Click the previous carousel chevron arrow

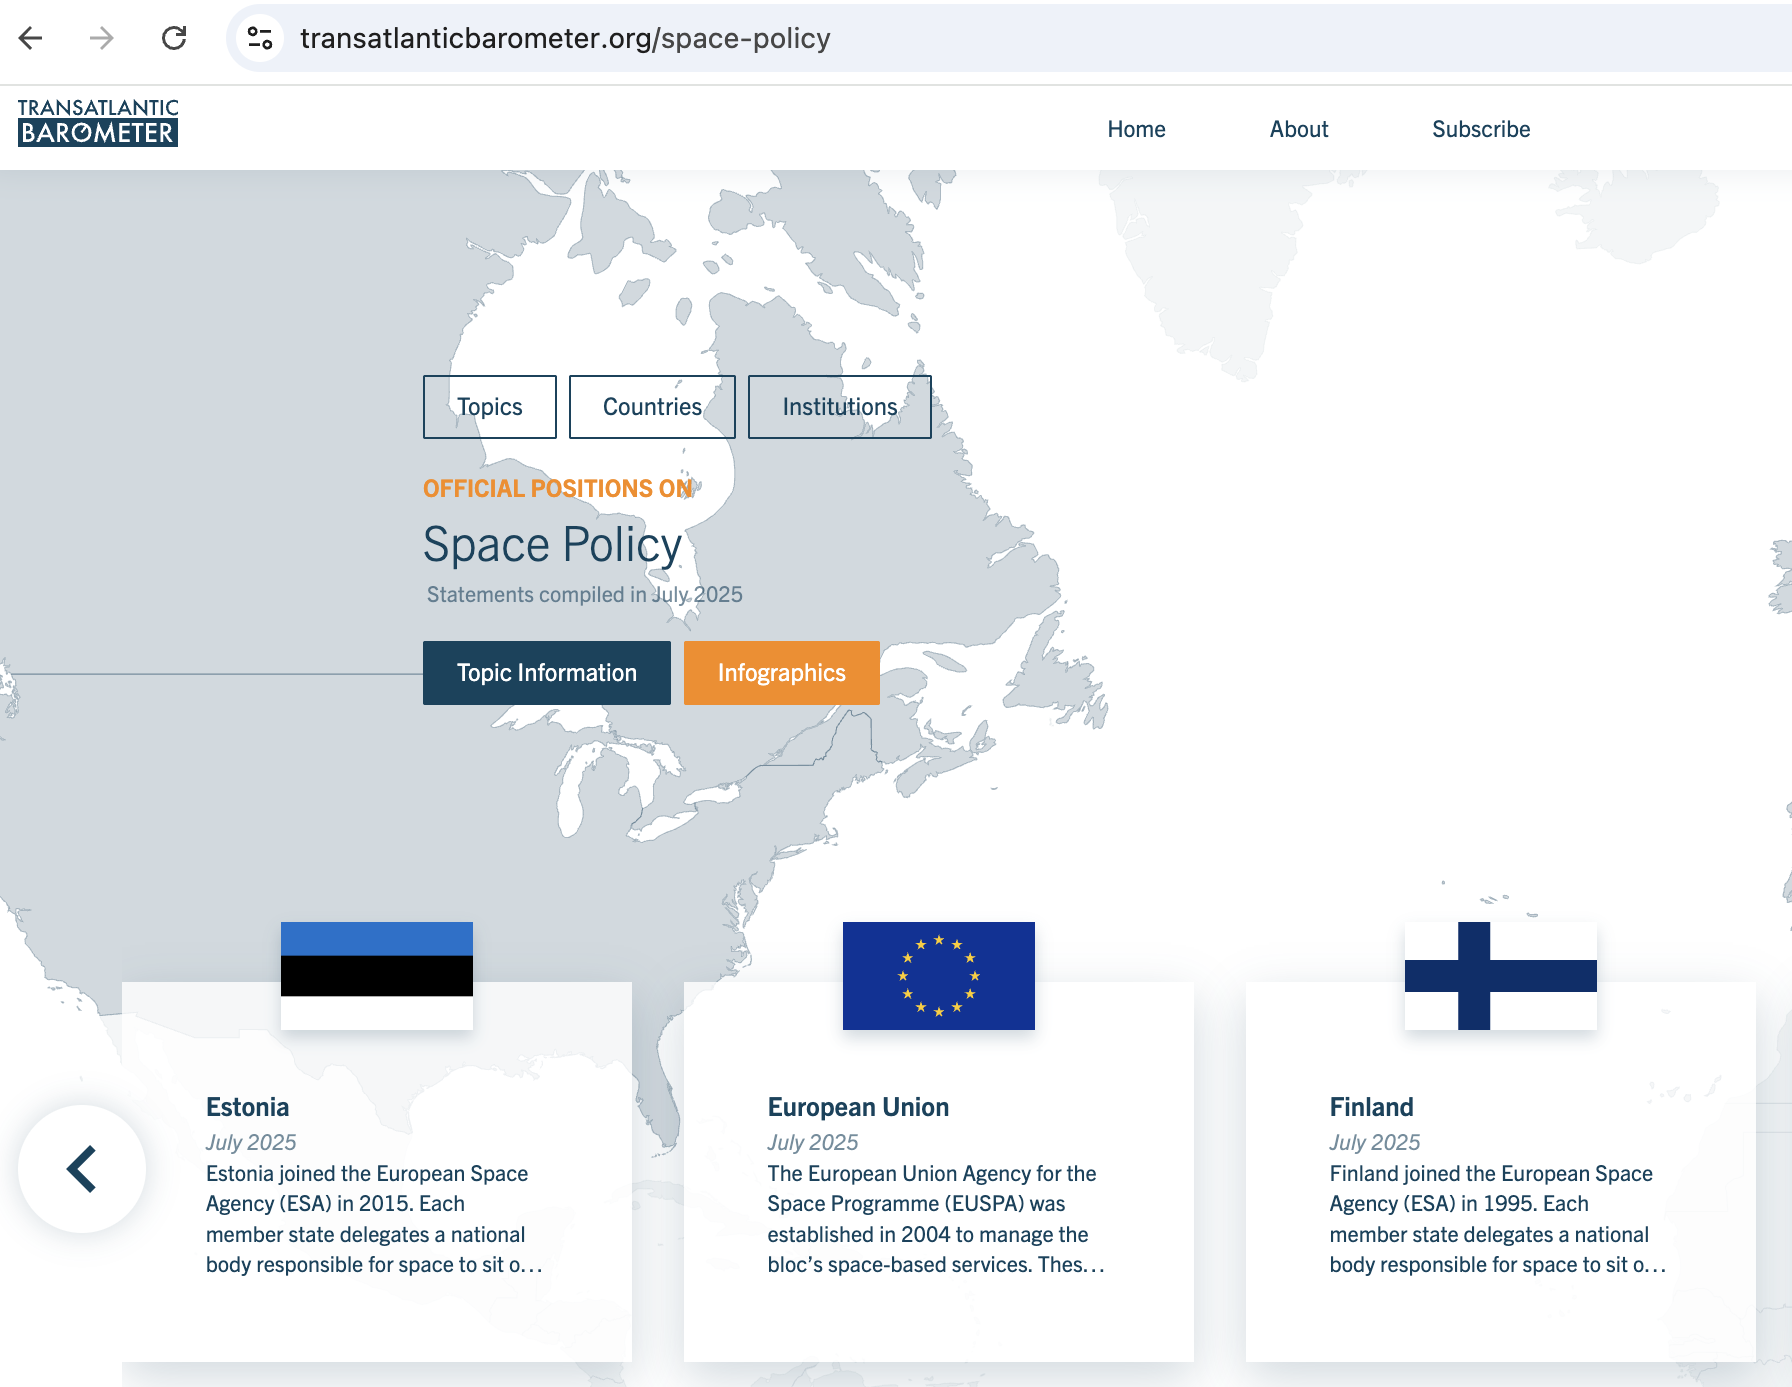pyautogui.click(x=82, y=1169)
